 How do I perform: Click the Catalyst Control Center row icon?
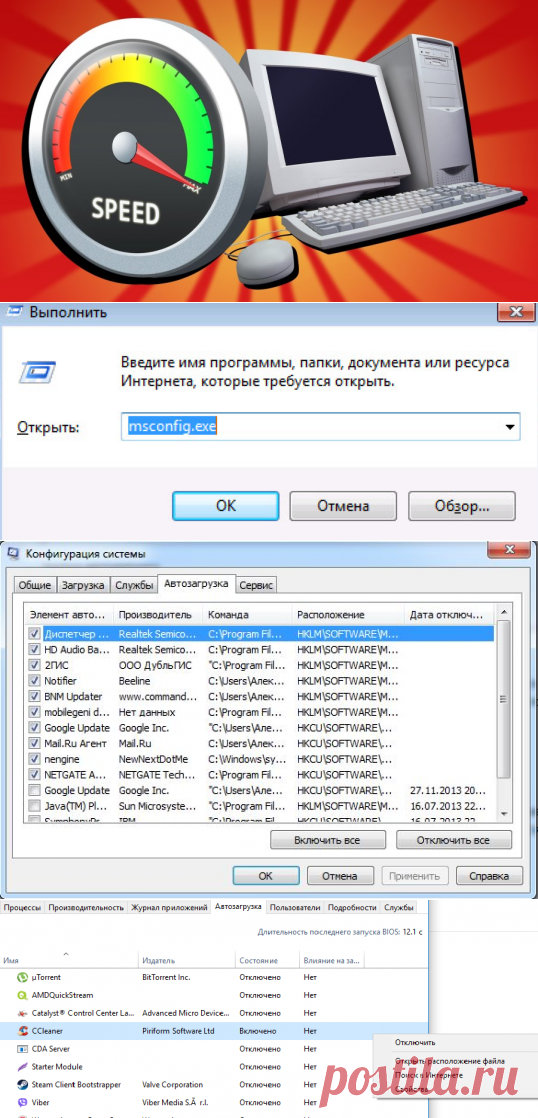(x=21, y=1012)
